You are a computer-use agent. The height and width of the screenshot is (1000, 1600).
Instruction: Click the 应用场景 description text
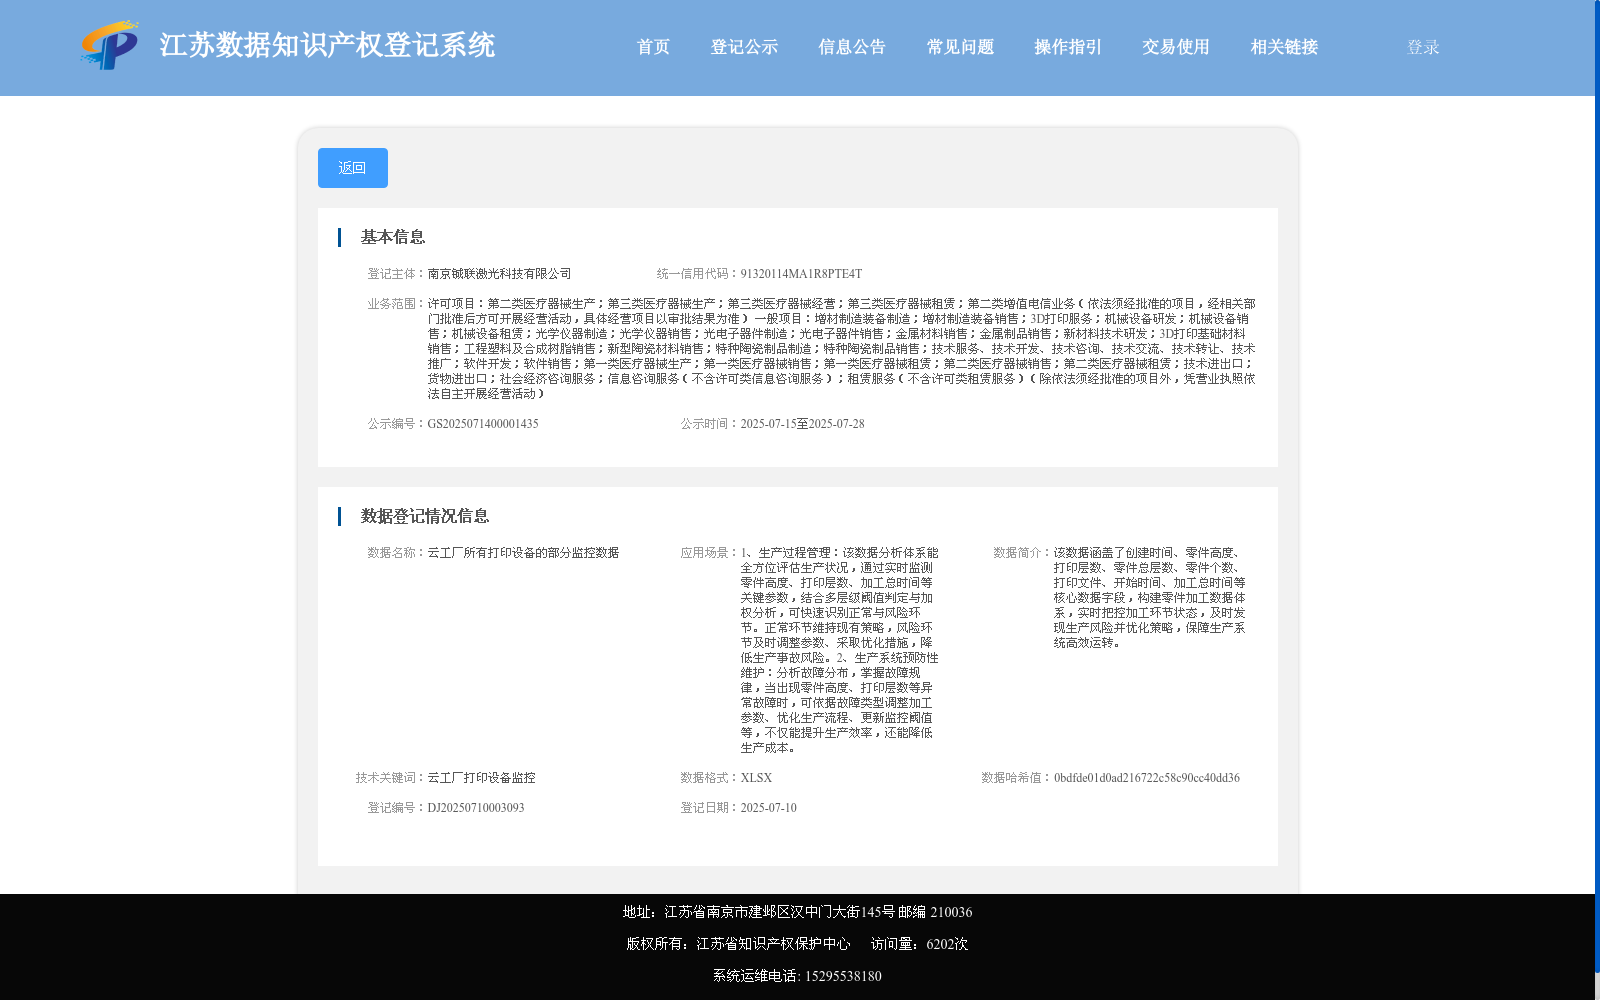coord(840,650)
